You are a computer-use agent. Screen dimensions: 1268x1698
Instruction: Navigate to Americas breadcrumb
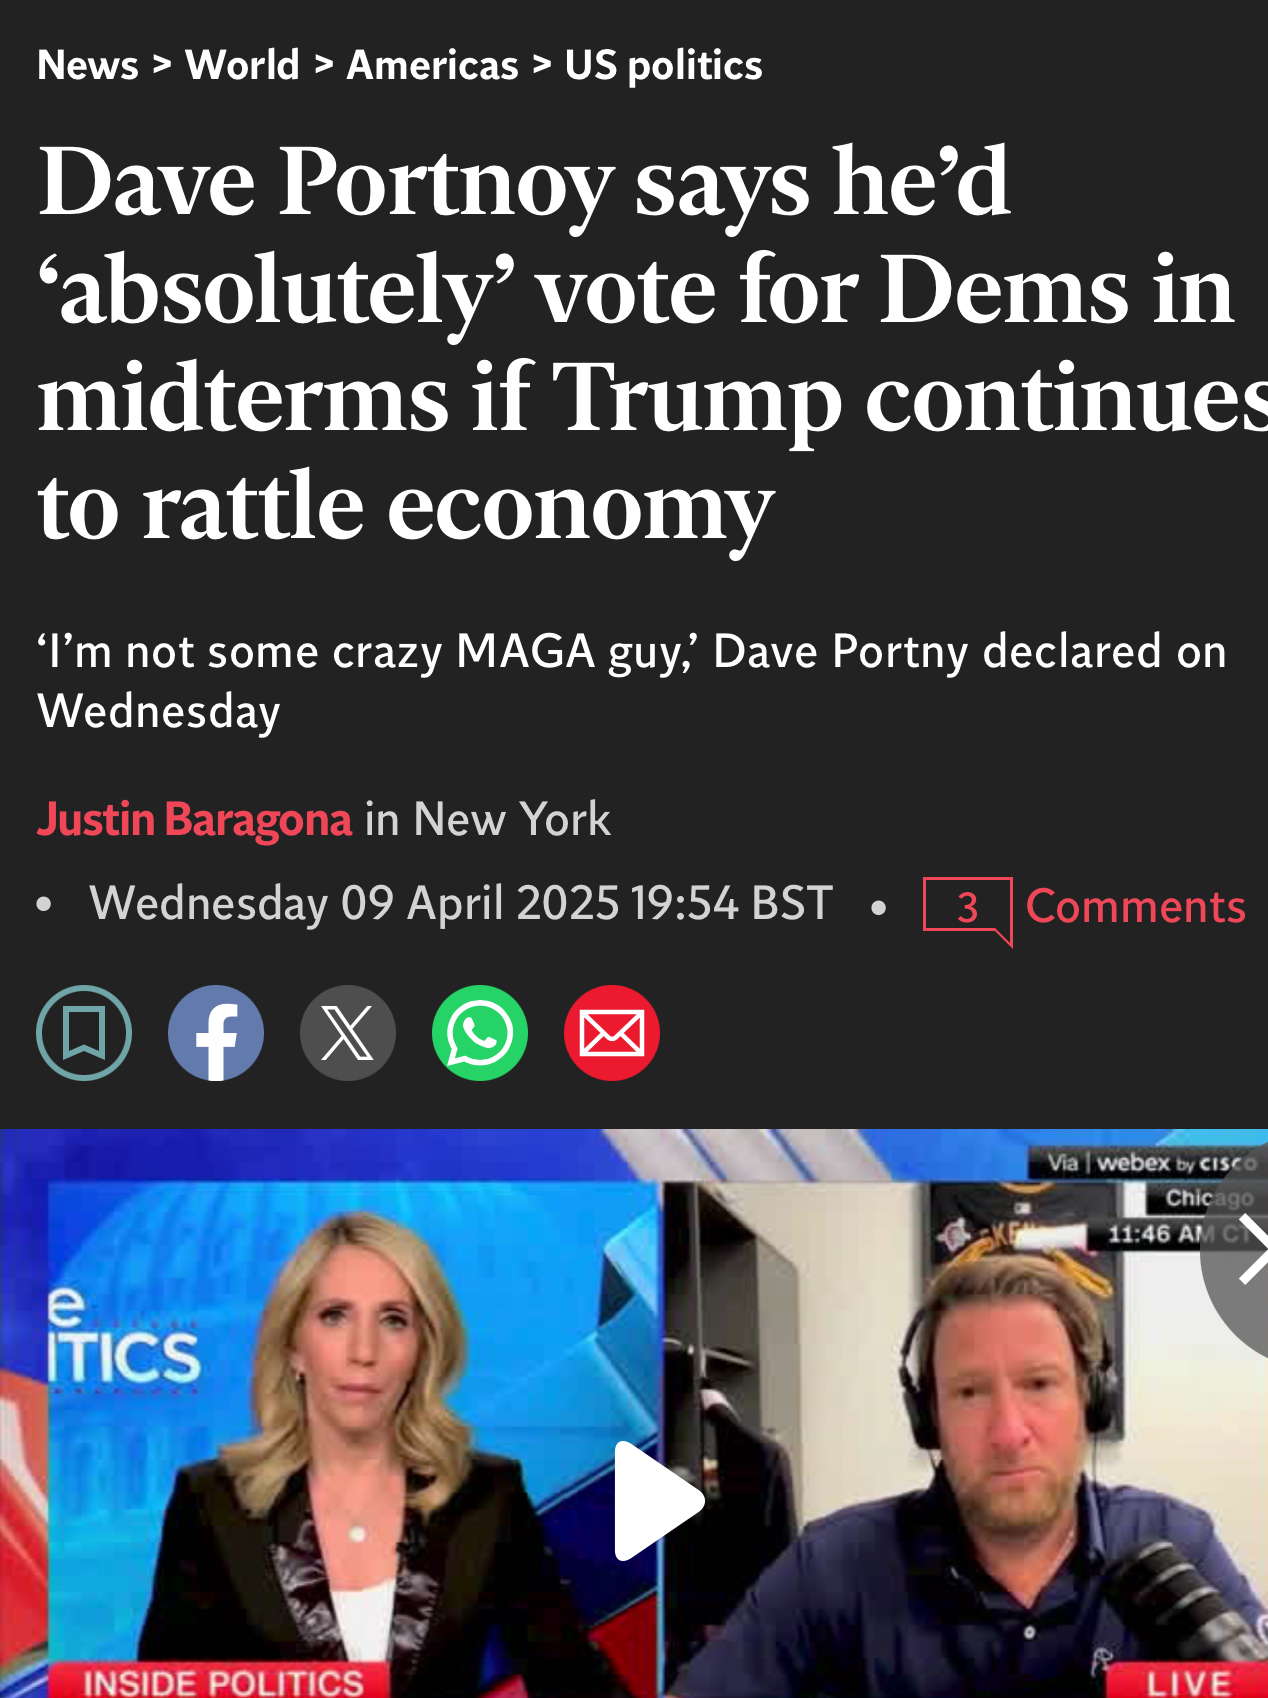(433, 66)
